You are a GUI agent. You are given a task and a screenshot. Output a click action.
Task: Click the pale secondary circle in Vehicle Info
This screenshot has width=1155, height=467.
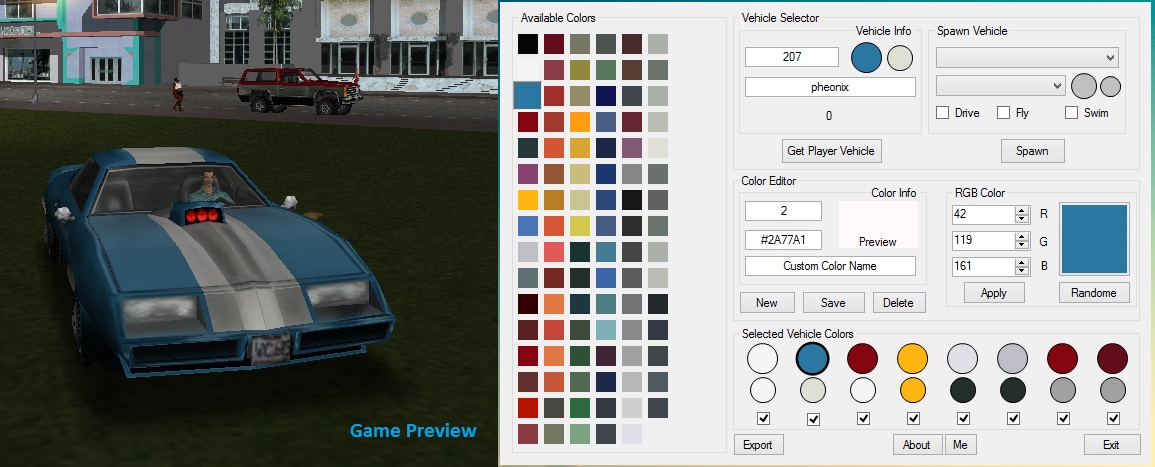(x=900, y=58)
